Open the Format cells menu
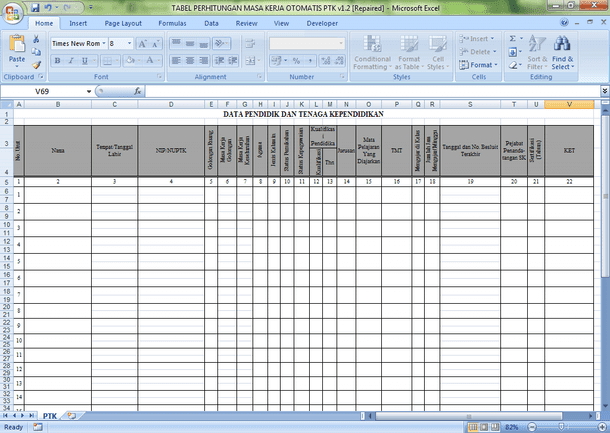This screenshot has height=433, width=610. coord(478,65)
